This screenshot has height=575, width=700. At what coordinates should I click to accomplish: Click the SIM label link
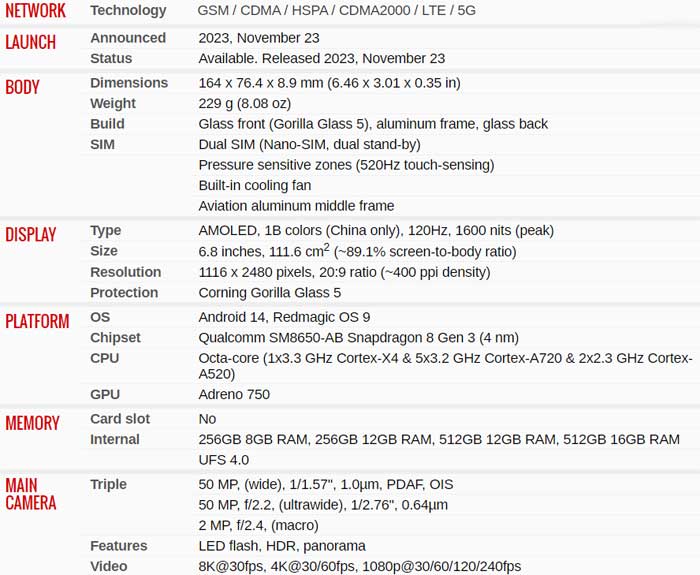[x=102, y=145]
